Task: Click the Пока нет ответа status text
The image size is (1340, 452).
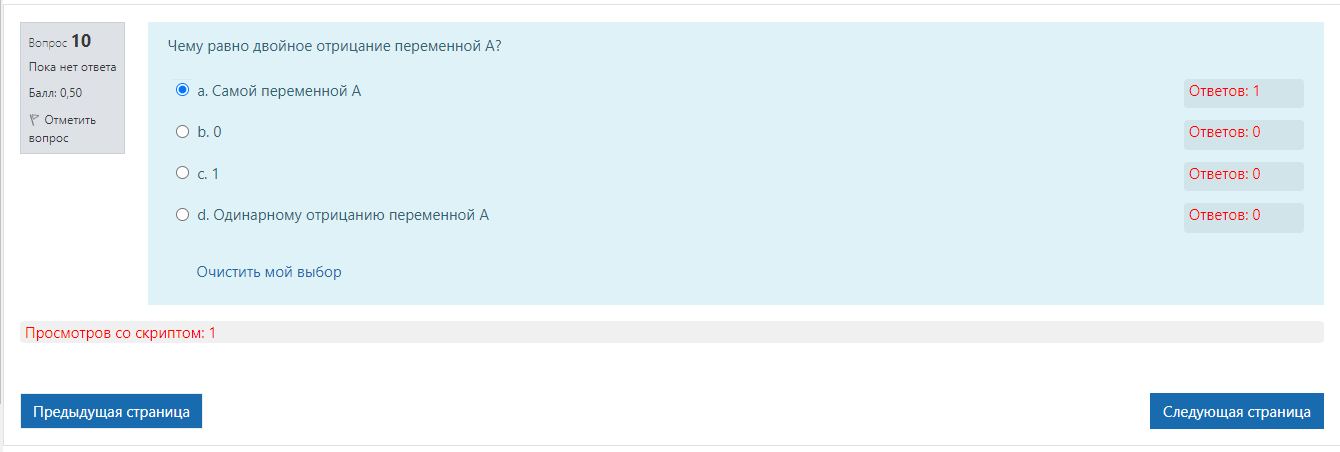Action: (72, 67)
